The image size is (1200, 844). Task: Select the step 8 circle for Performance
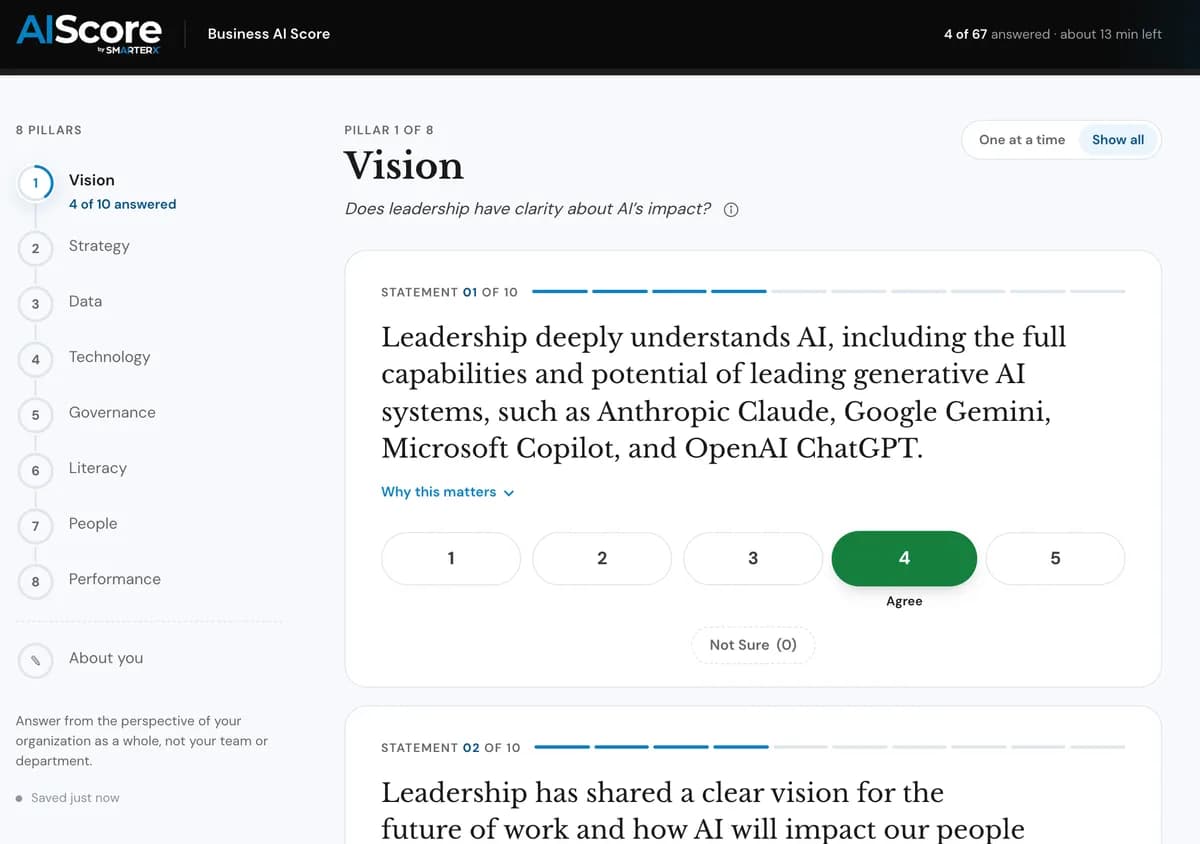point(35,581)
